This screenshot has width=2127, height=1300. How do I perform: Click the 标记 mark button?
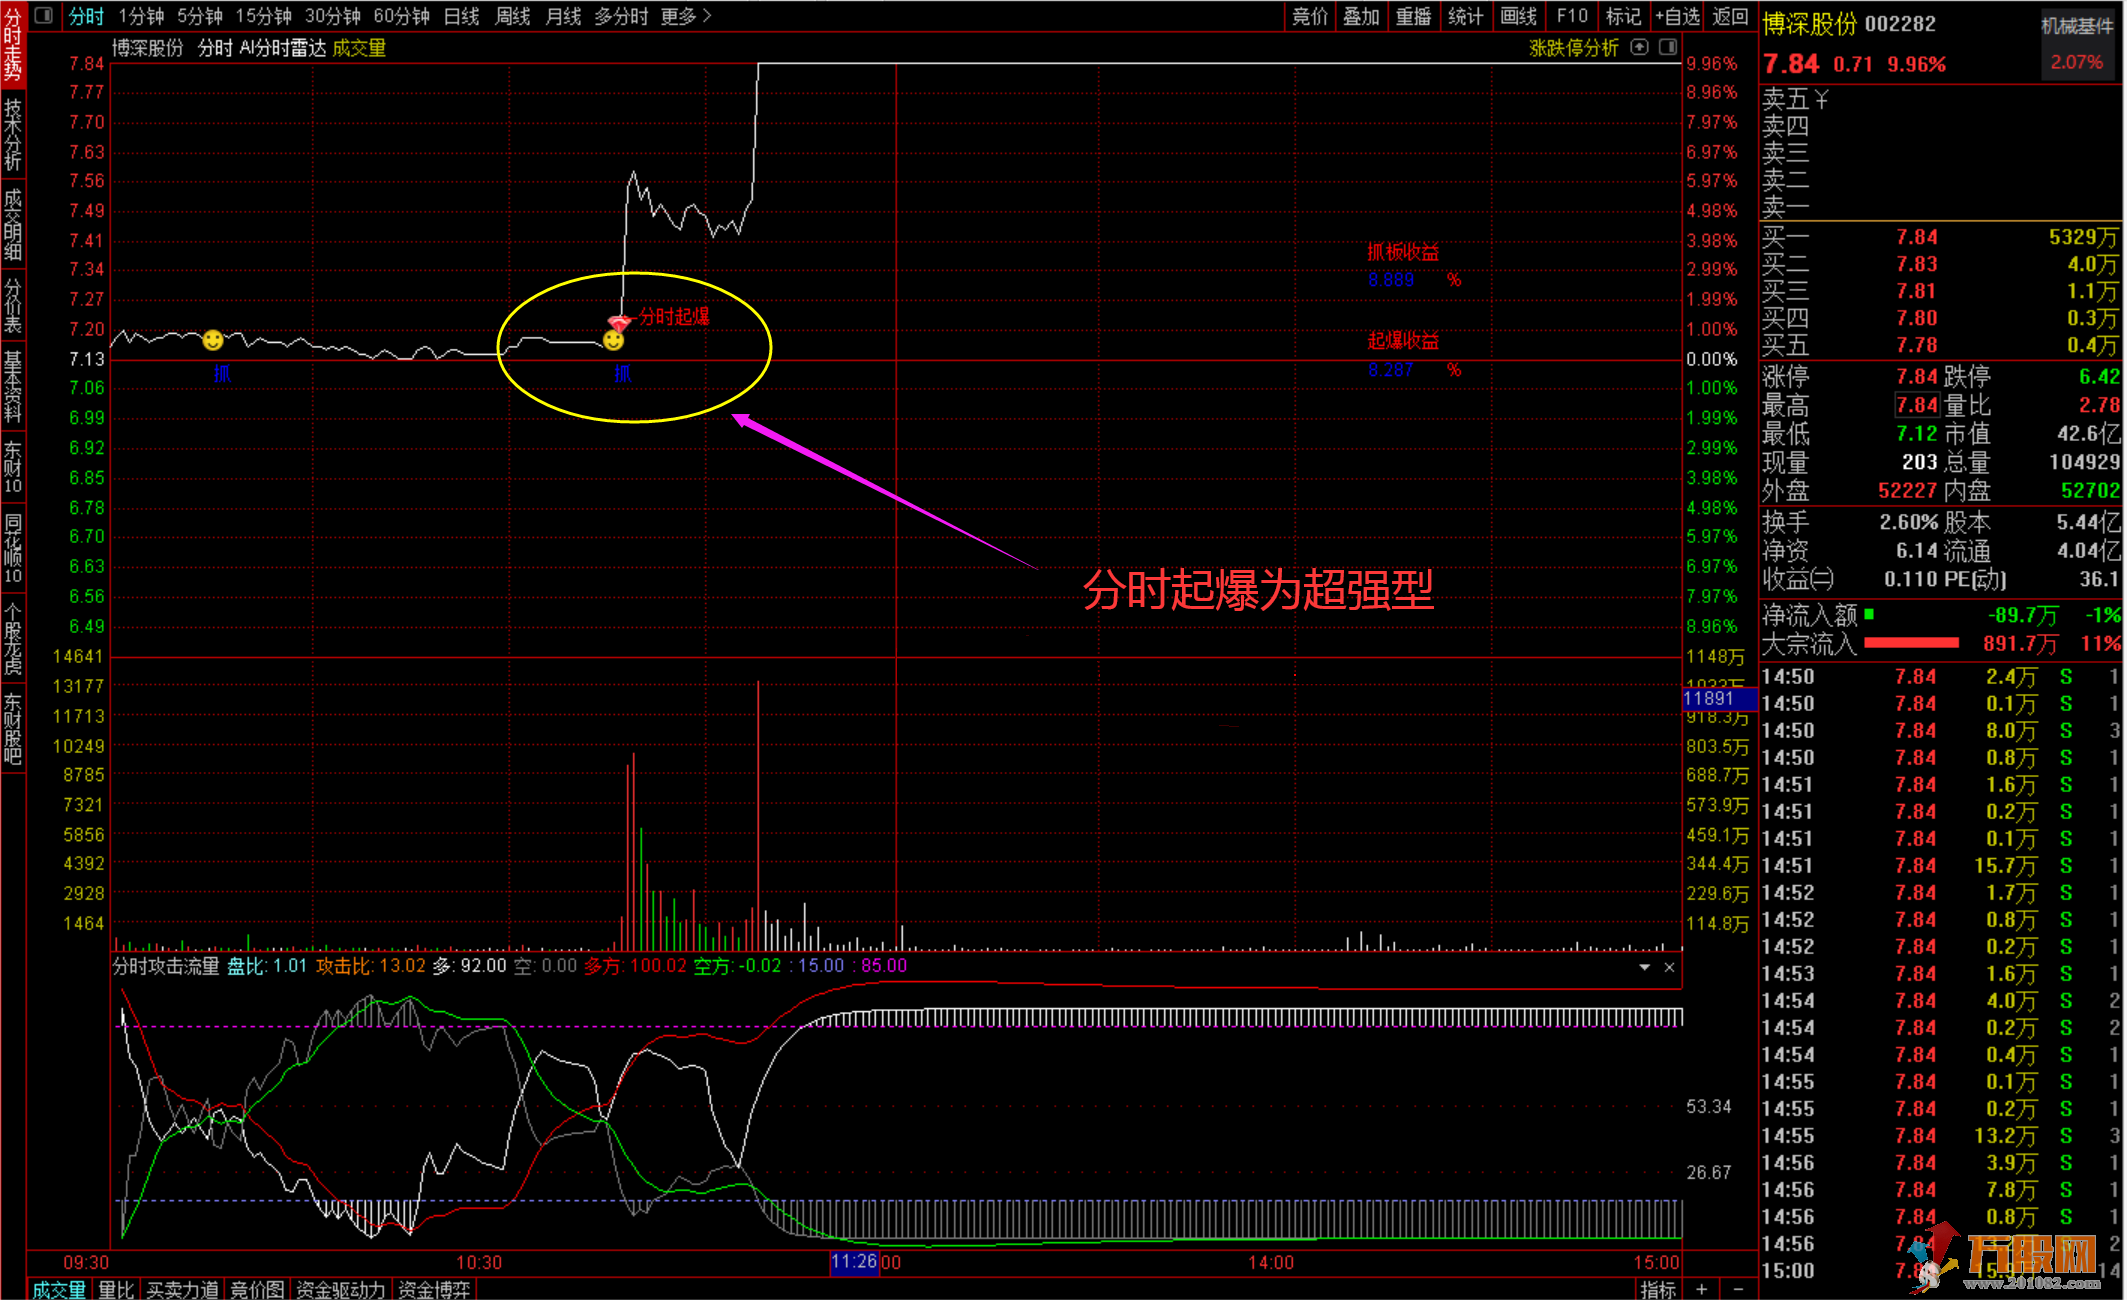pos(1624,16)
